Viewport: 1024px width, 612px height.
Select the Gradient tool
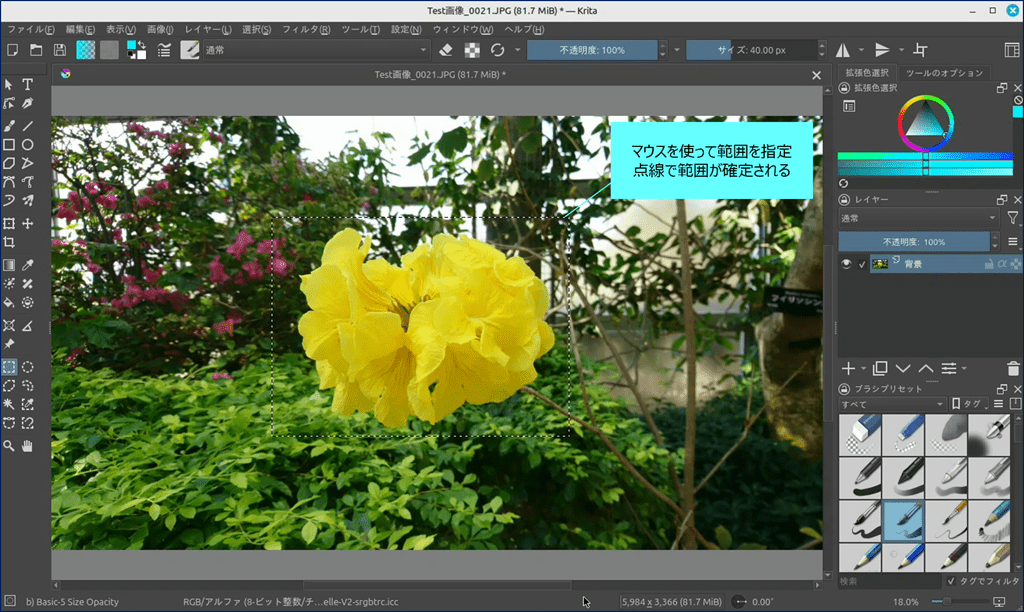point(9,265)
